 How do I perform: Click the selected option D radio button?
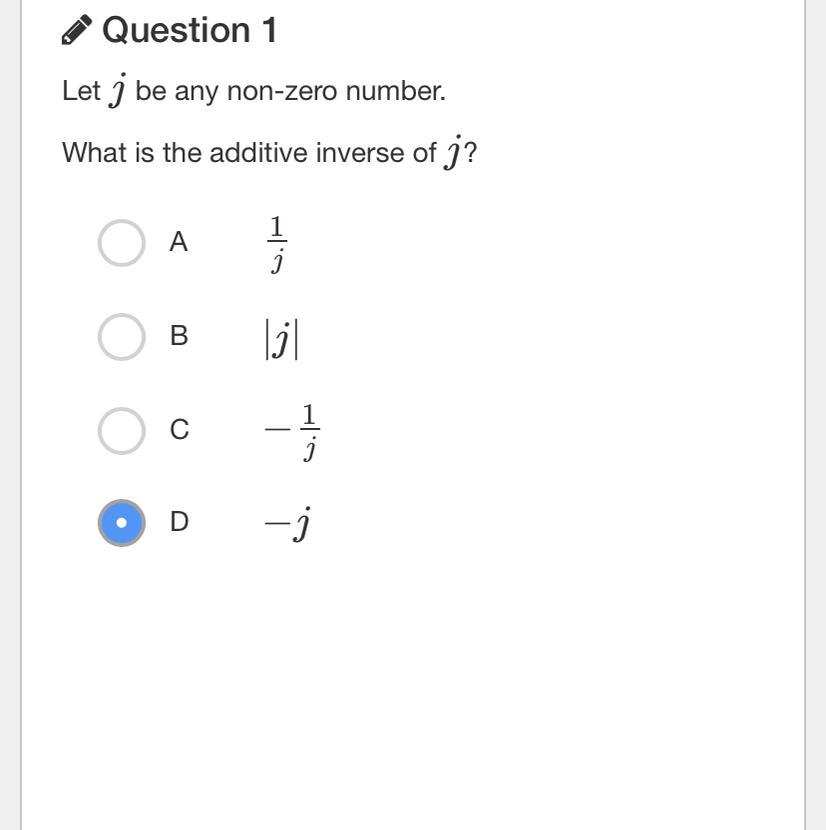(x=121, y=522)
